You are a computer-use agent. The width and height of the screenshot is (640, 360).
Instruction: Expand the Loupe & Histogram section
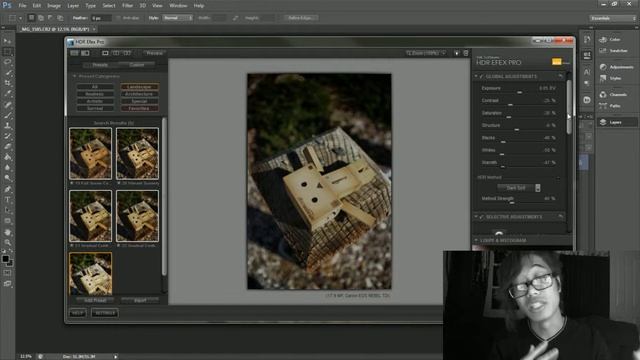[476, 240]
